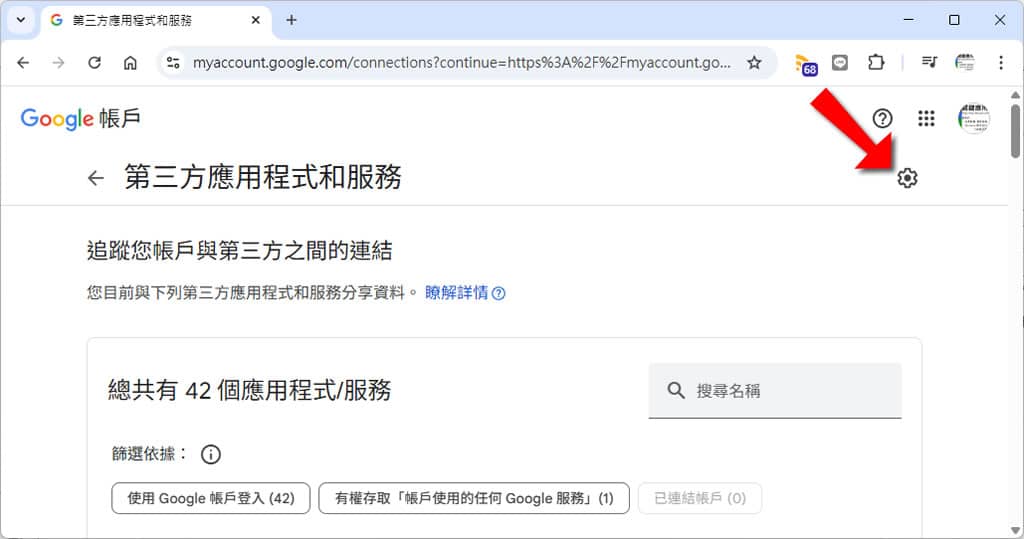Open a new browser tab
Image resolution: width=1024 pixels, height=539 pixels.
(291, 20)
